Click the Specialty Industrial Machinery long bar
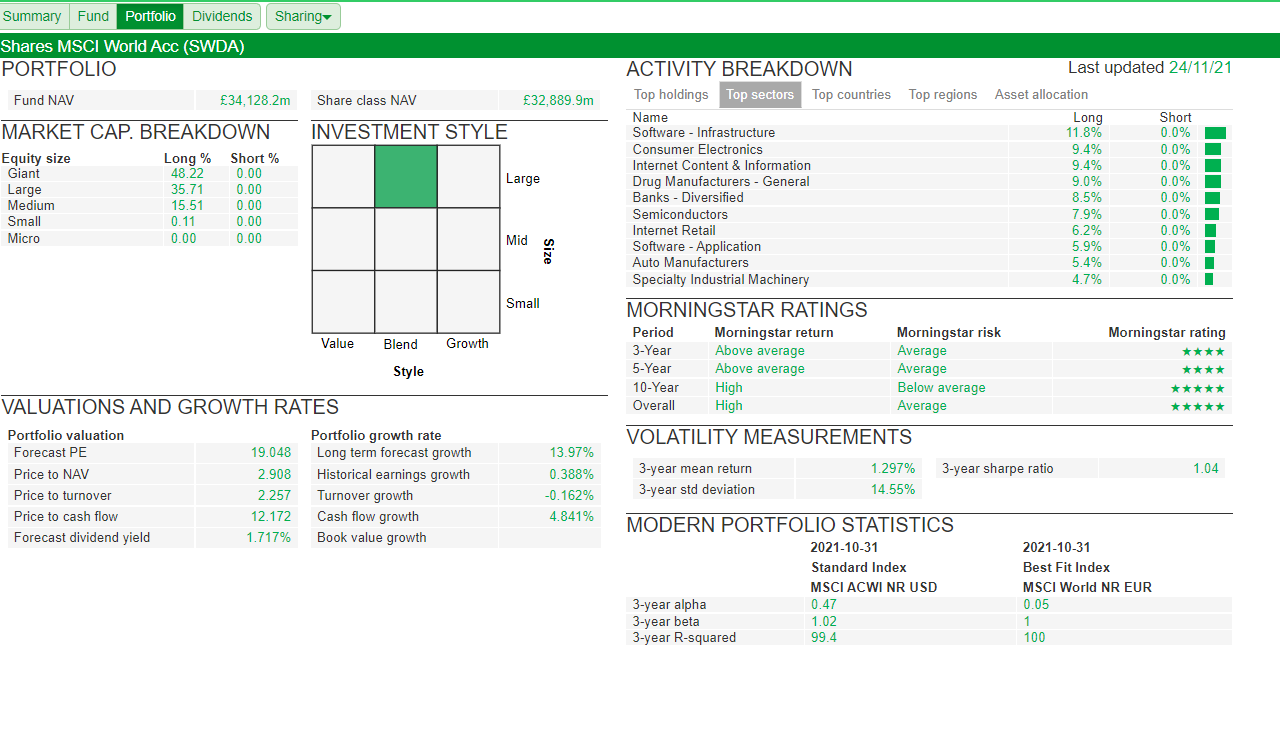Image resolution: width=1280 pixels, height=754 pixels. click(1209, 279)
